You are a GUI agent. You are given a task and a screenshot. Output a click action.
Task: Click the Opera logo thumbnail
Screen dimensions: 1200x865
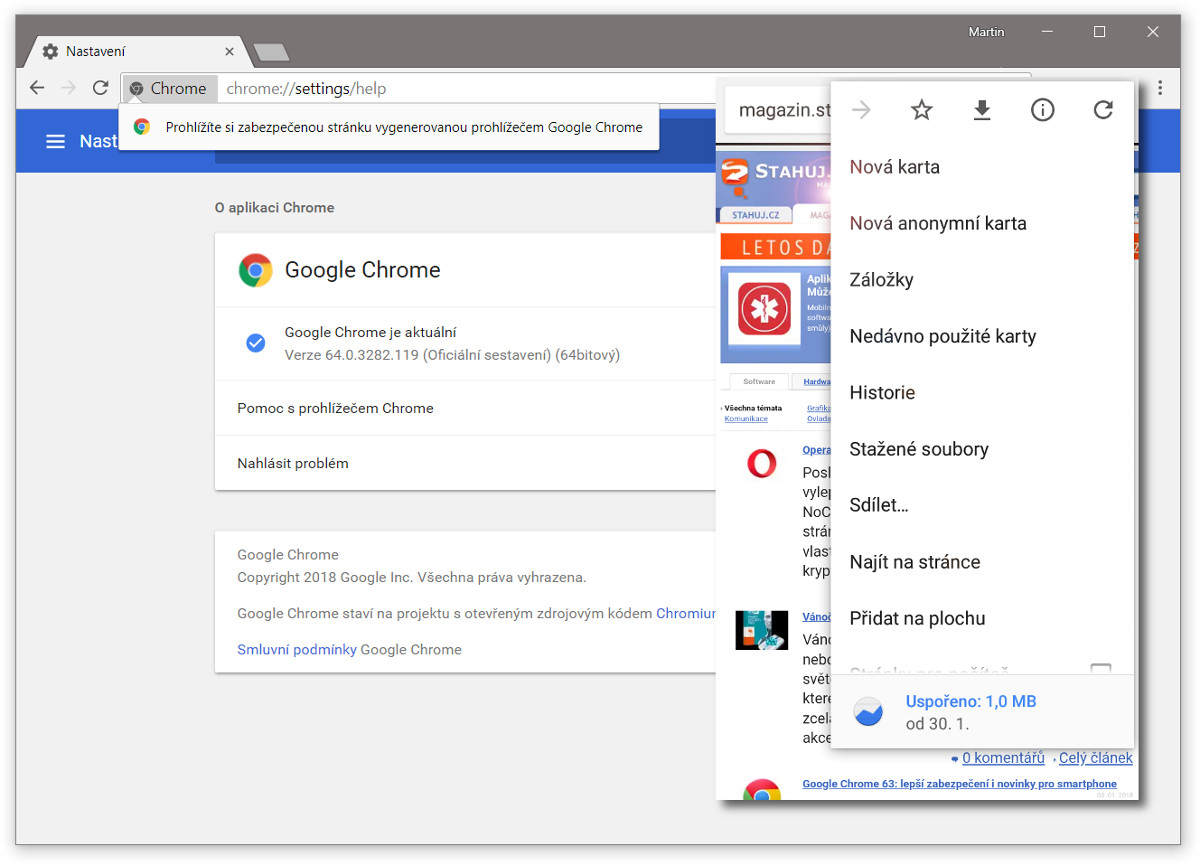(762, 463)
